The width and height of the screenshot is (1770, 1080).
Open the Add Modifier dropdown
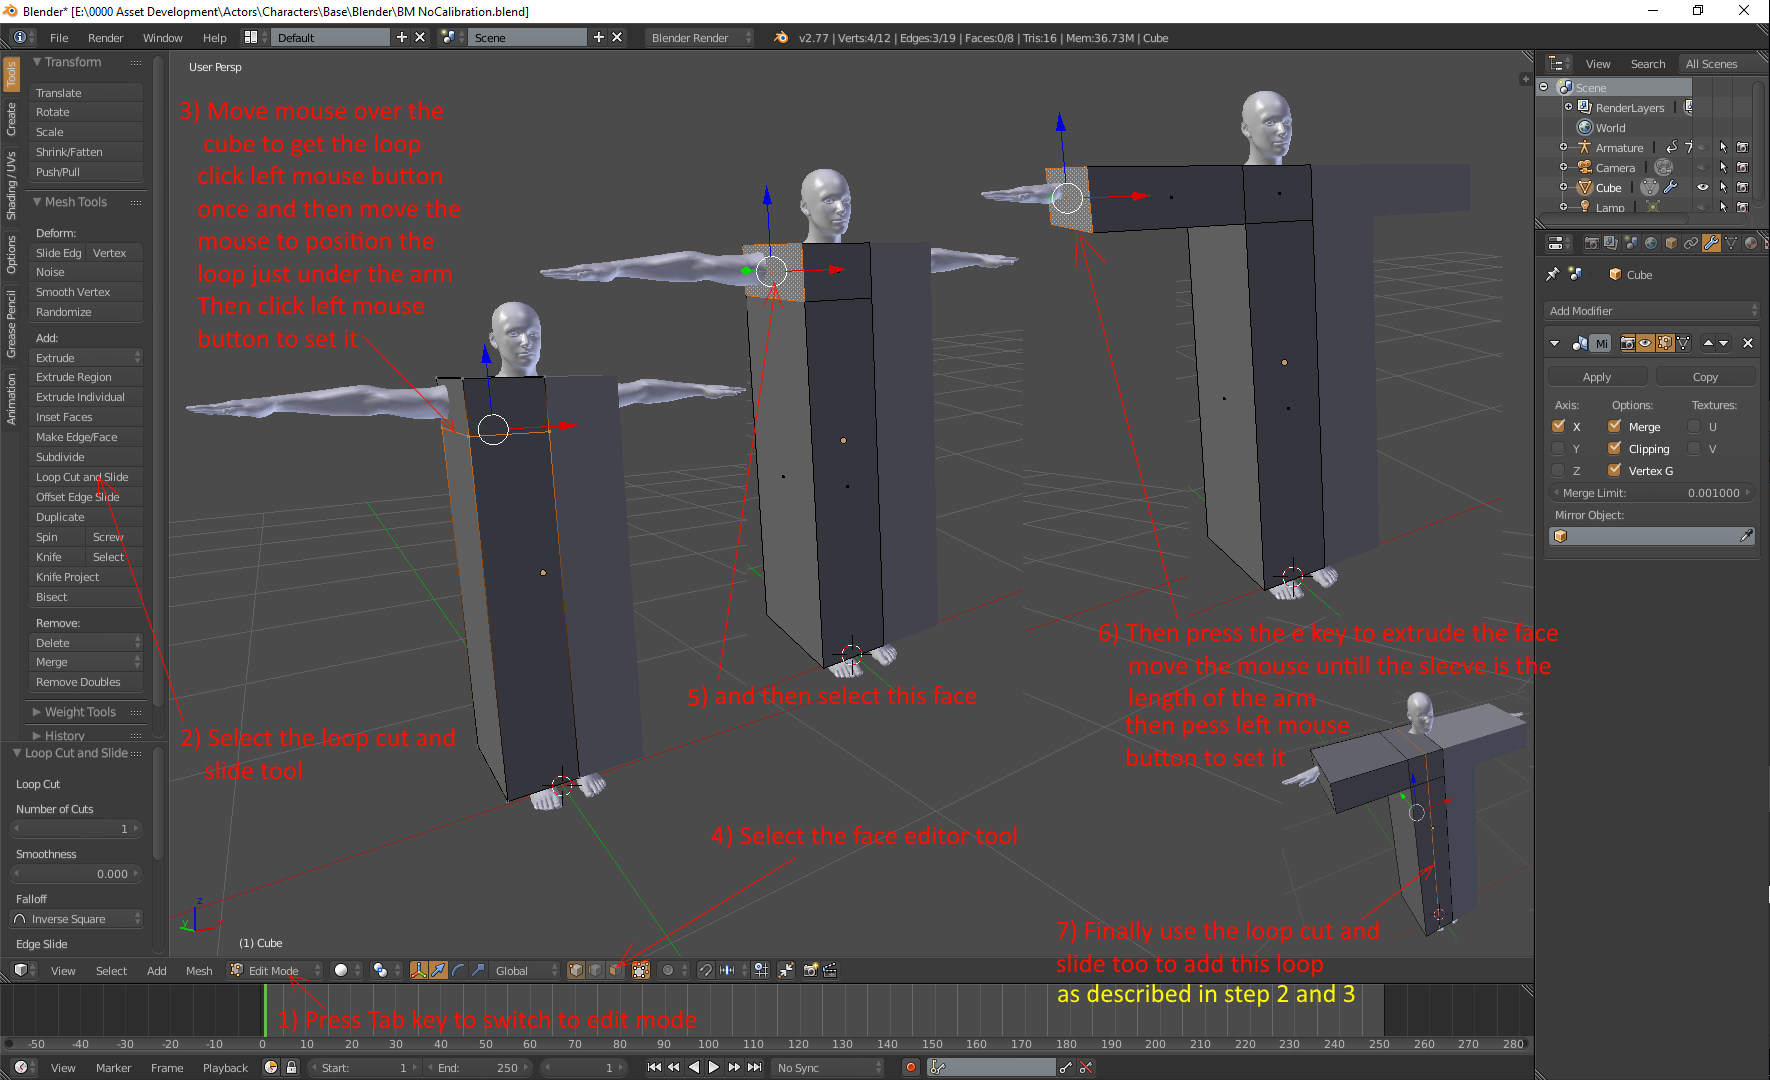click(x=1652, y=311)
